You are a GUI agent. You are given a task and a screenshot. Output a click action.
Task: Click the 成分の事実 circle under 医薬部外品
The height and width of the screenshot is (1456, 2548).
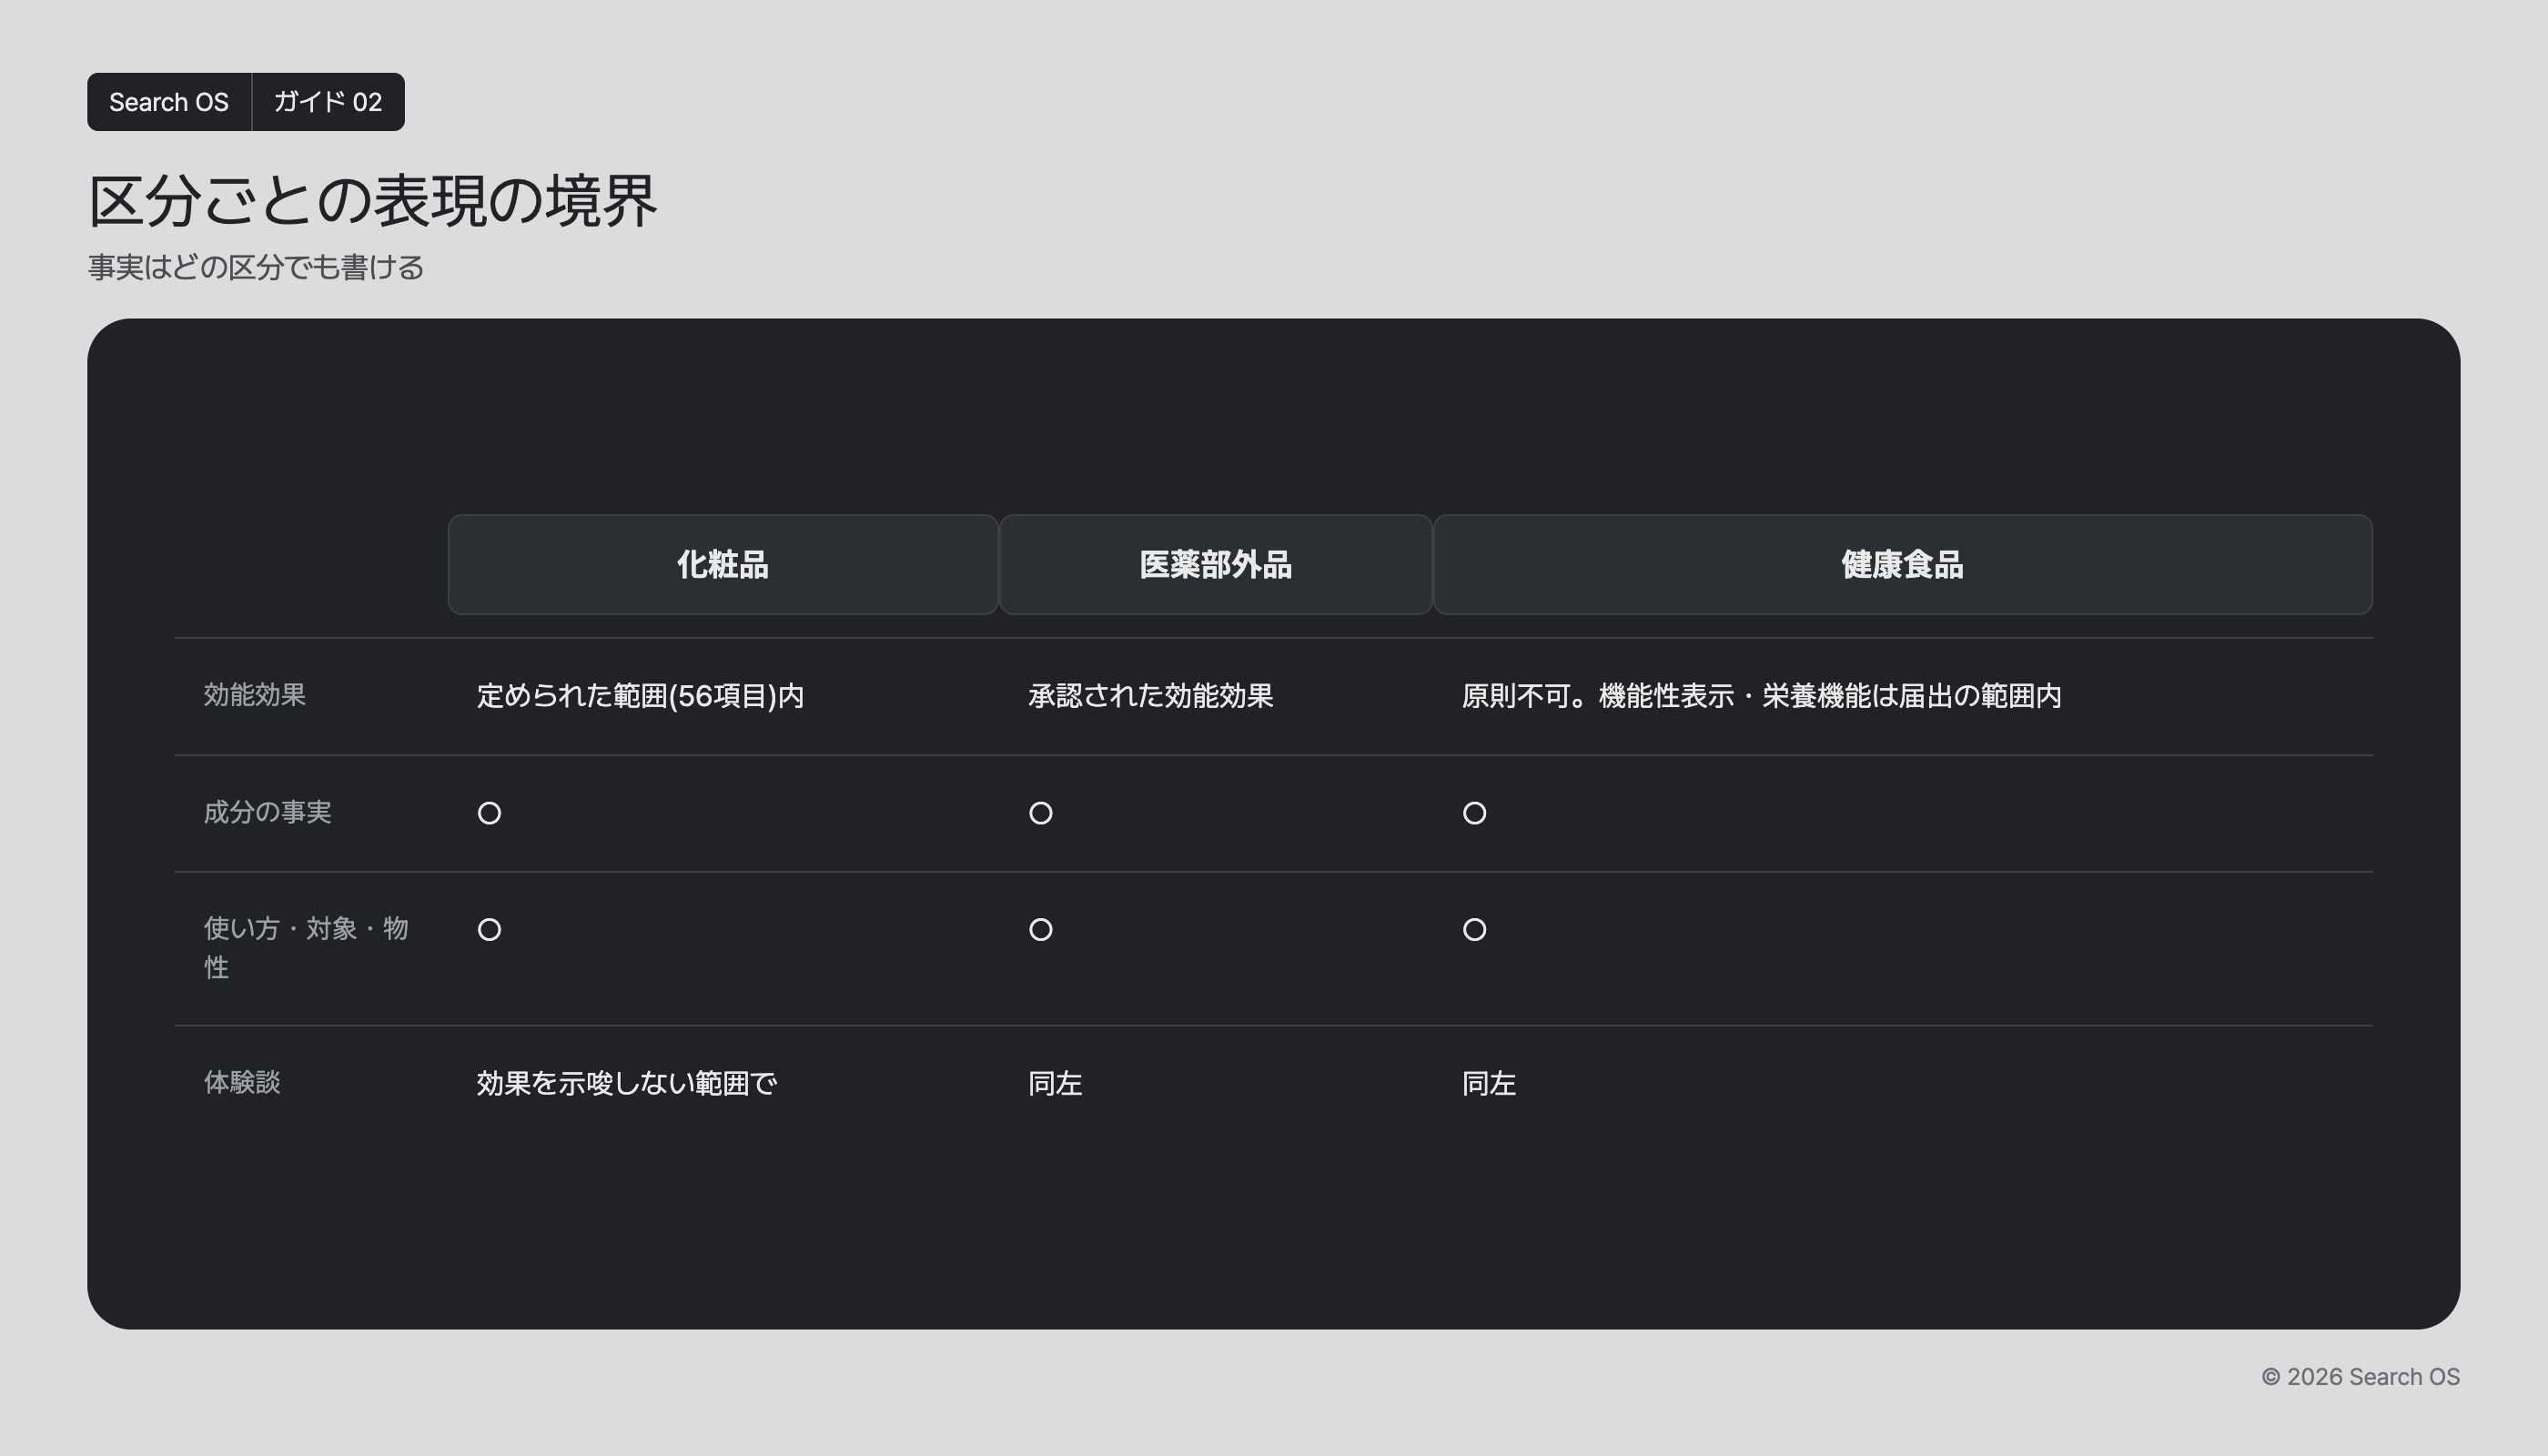point(1041,813)
